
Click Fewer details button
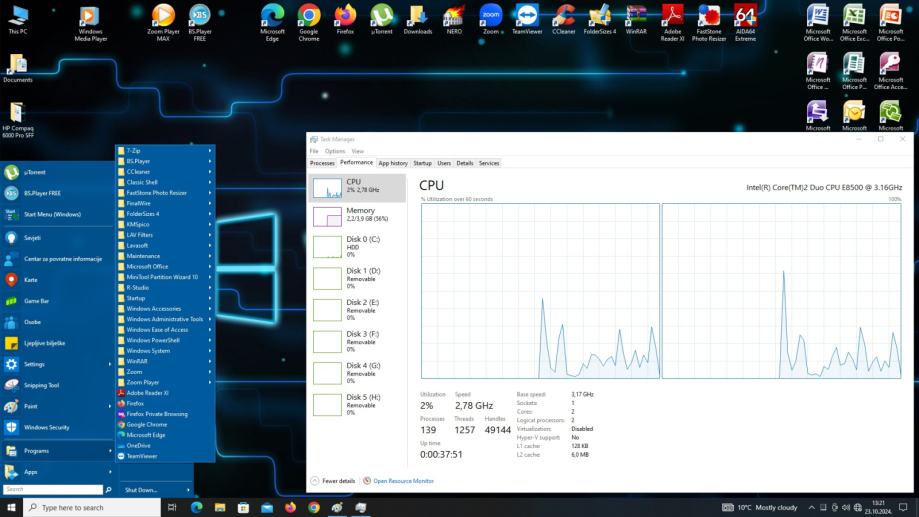tap(332, 481)
